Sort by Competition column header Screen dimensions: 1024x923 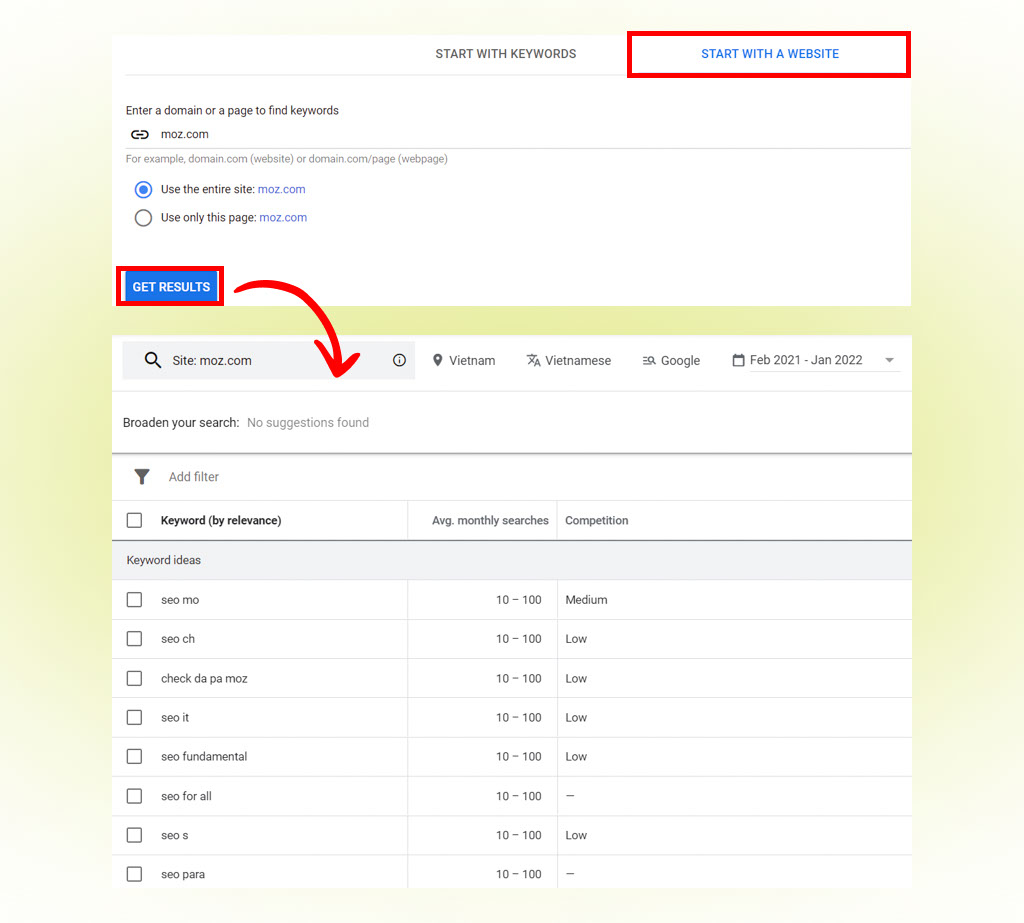596,521
